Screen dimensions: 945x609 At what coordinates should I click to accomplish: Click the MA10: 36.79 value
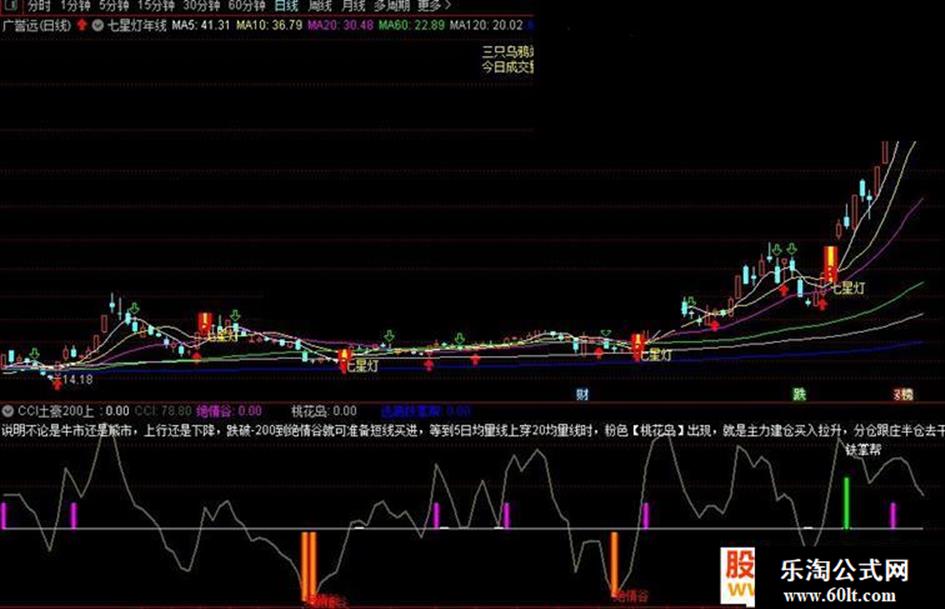click(x=269, y=25)
